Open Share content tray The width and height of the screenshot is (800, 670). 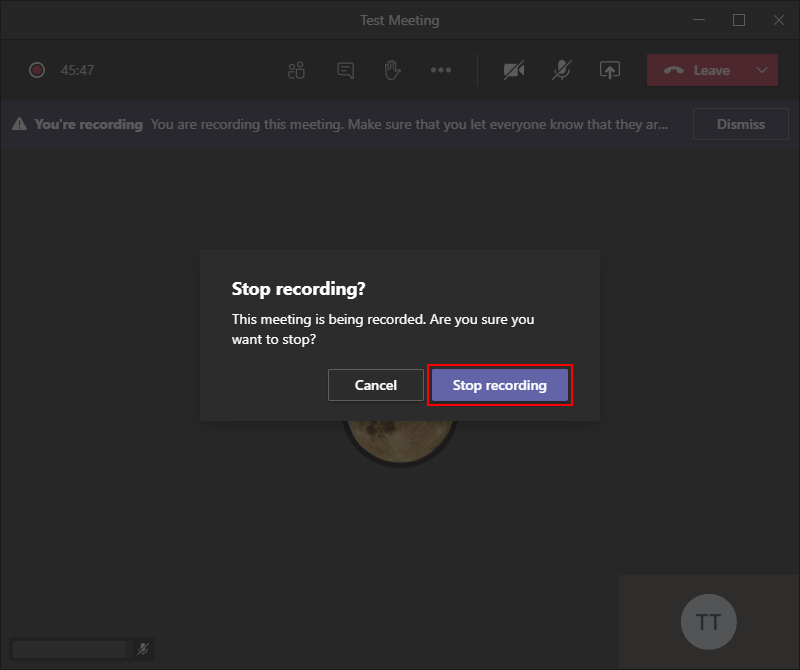(x=610, y=70)
